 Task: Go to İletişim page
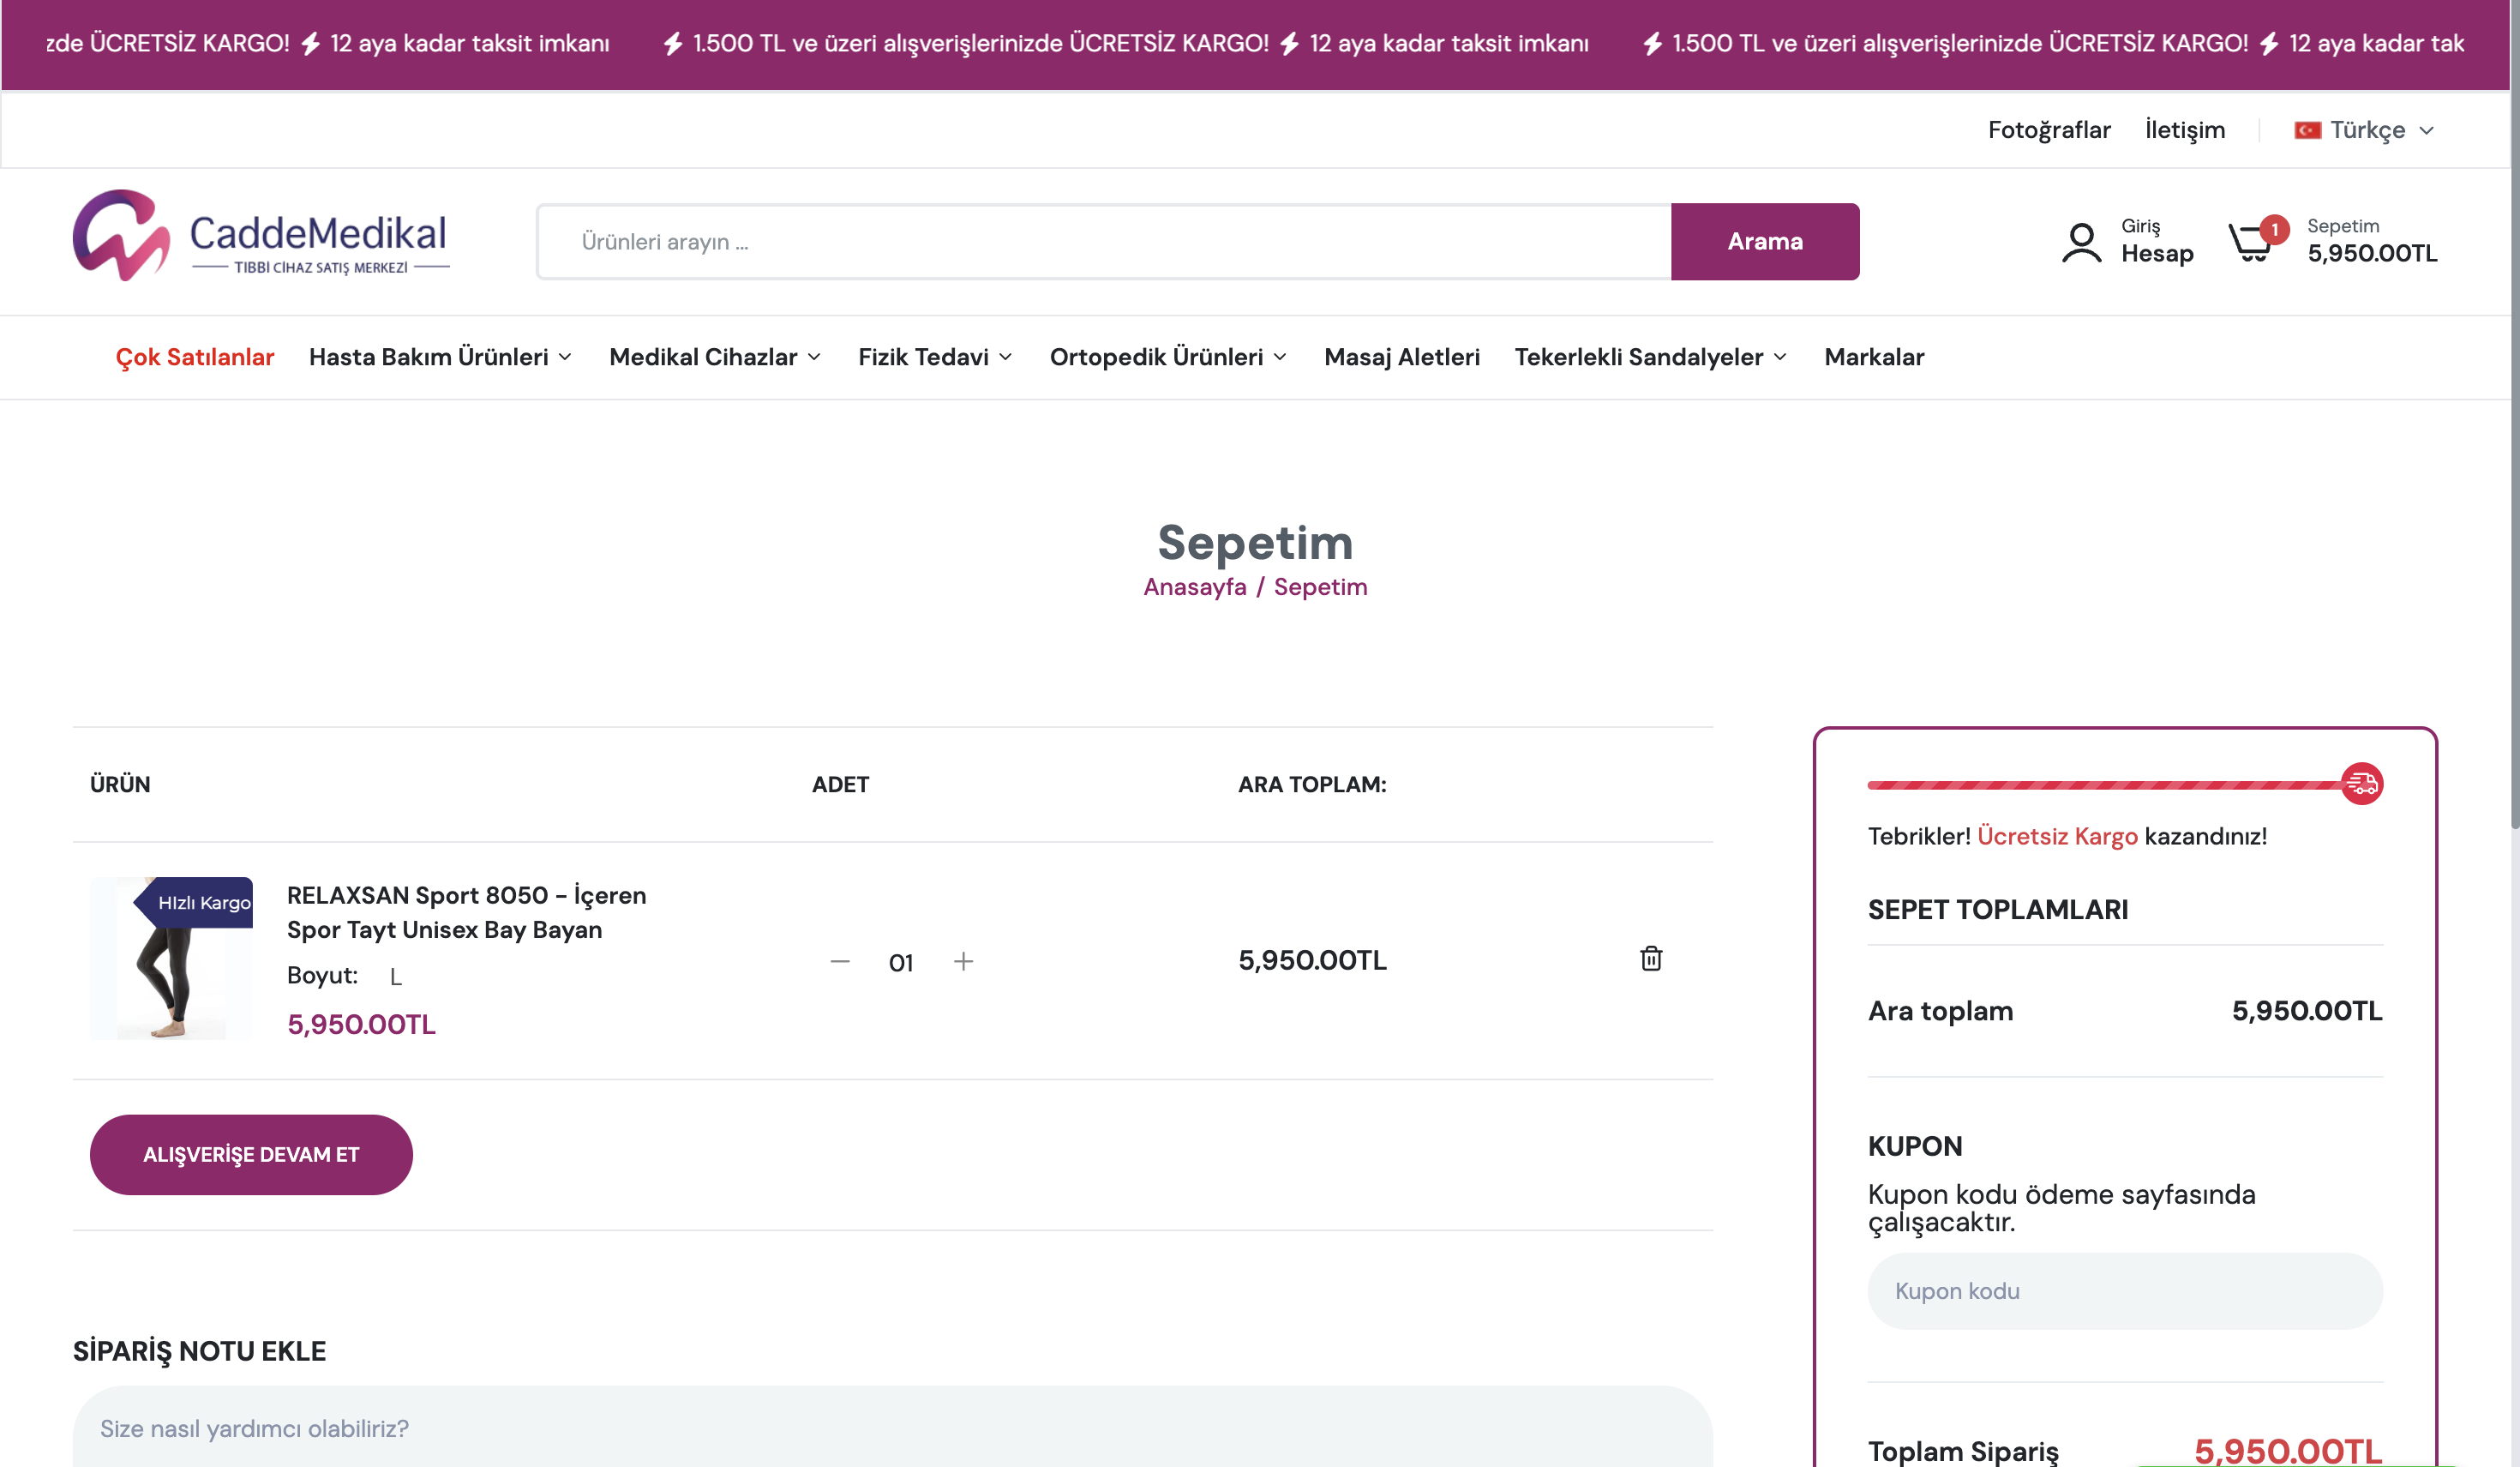coord(2185,130)
